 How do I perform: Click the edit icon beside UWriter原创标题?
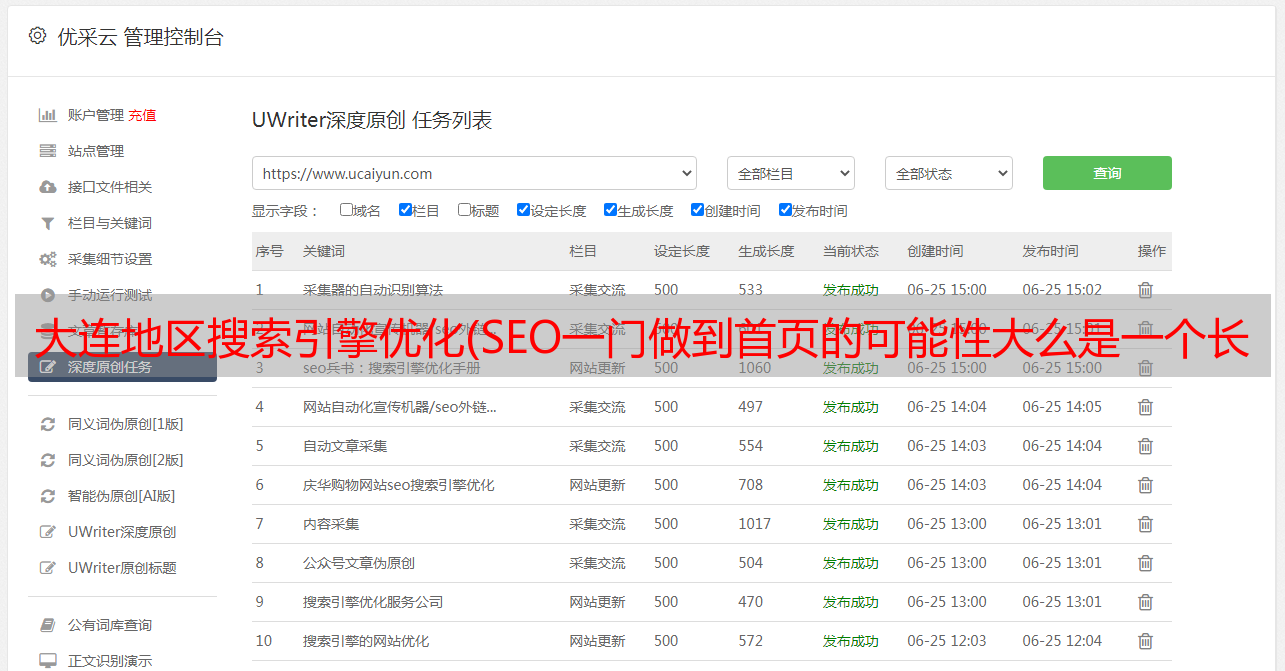point(47,568)
